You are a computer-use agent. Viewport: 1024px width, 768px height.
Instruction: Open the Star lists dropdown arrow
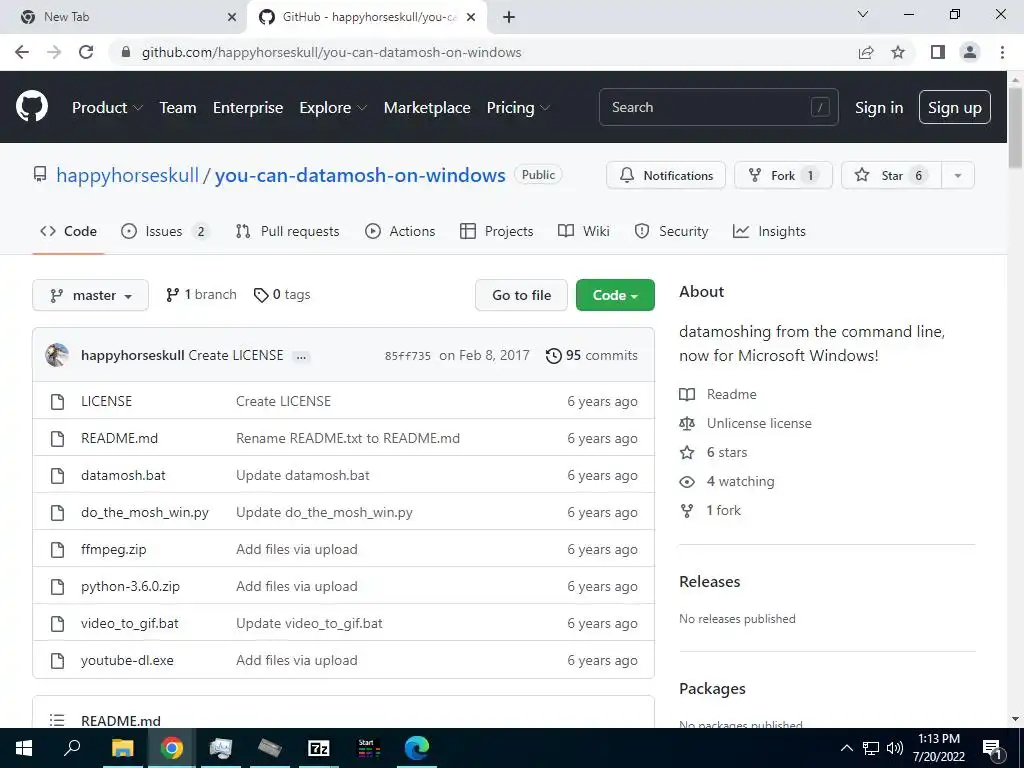click(x=958, y=175)
